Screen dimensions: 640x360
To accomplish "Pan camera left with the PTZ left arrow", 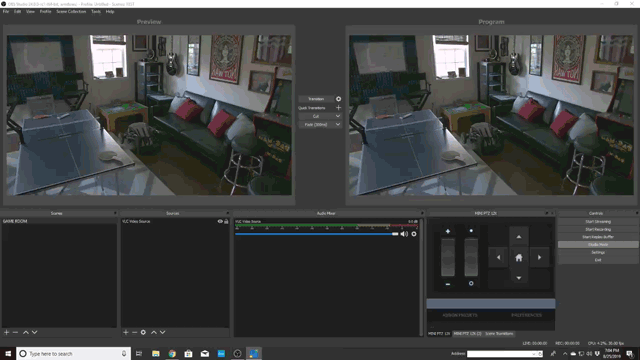I will pyautogui.click(x=498, y=258).
